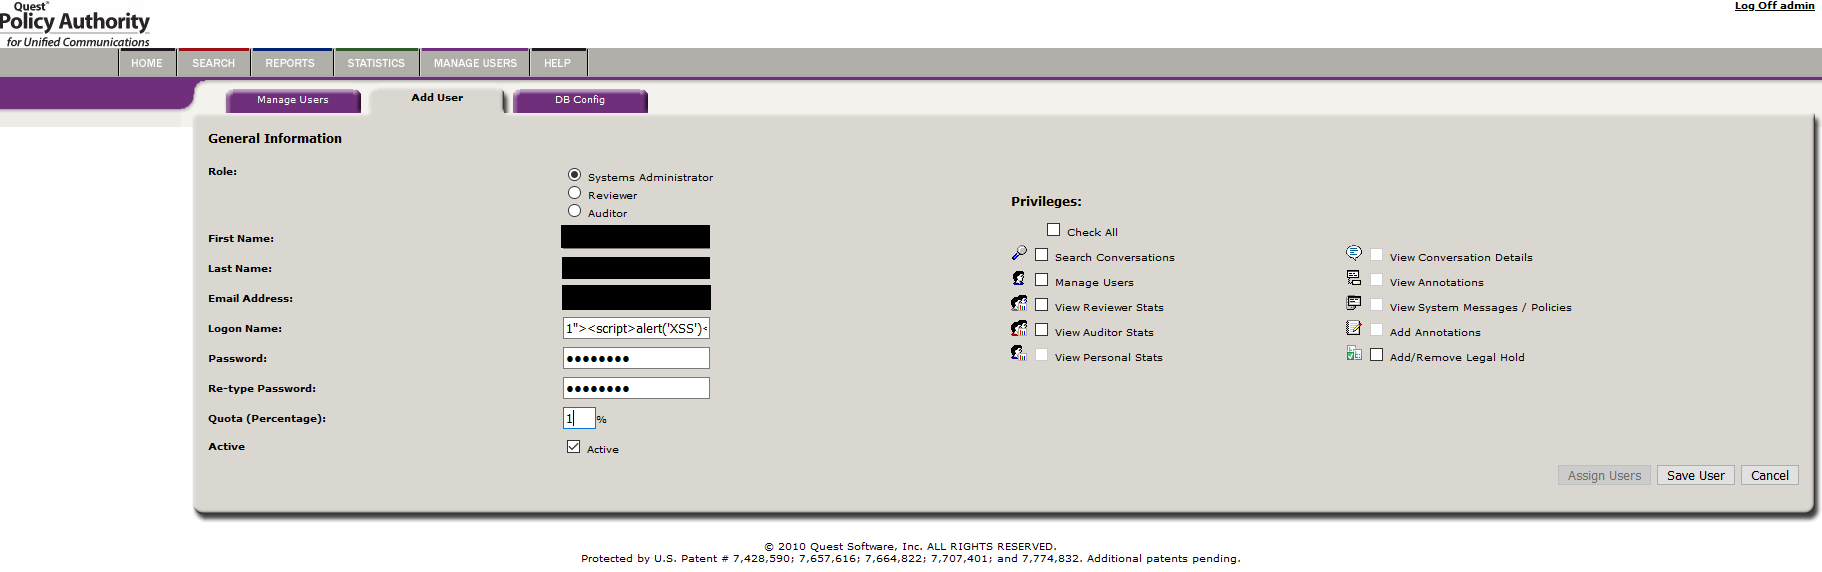Click the Add Annotations icon
The height and width of the screenshot is (572, 1822).
(x=1354, y=328)
